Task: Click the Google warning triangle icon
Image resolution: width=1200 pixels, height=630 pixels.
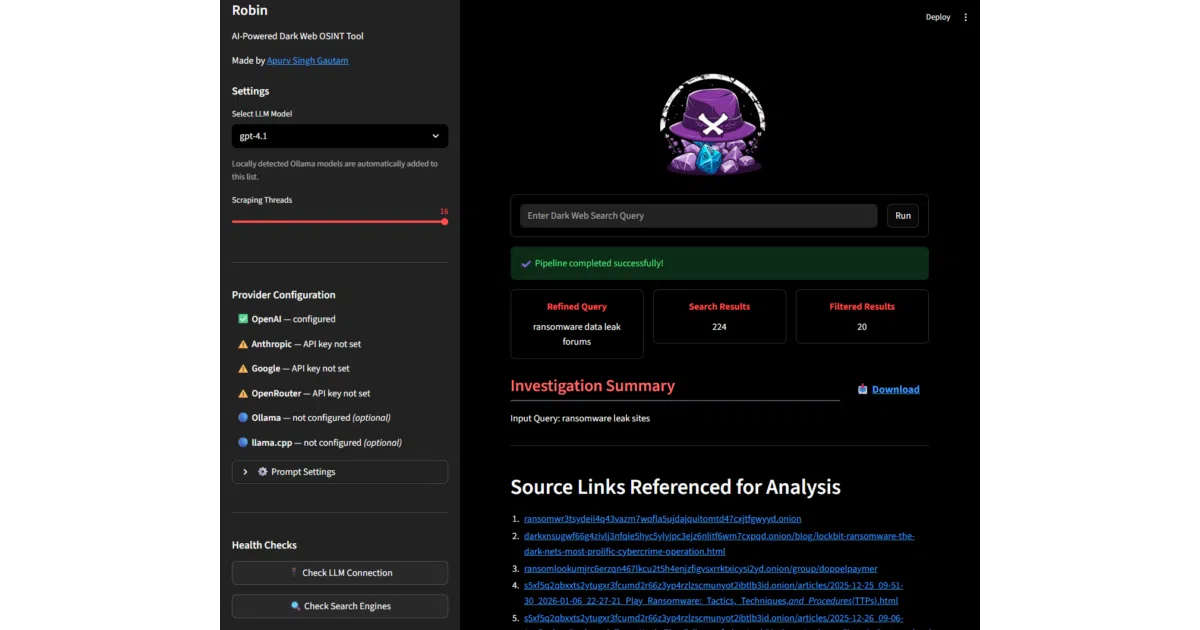Action: coord(243,369)
